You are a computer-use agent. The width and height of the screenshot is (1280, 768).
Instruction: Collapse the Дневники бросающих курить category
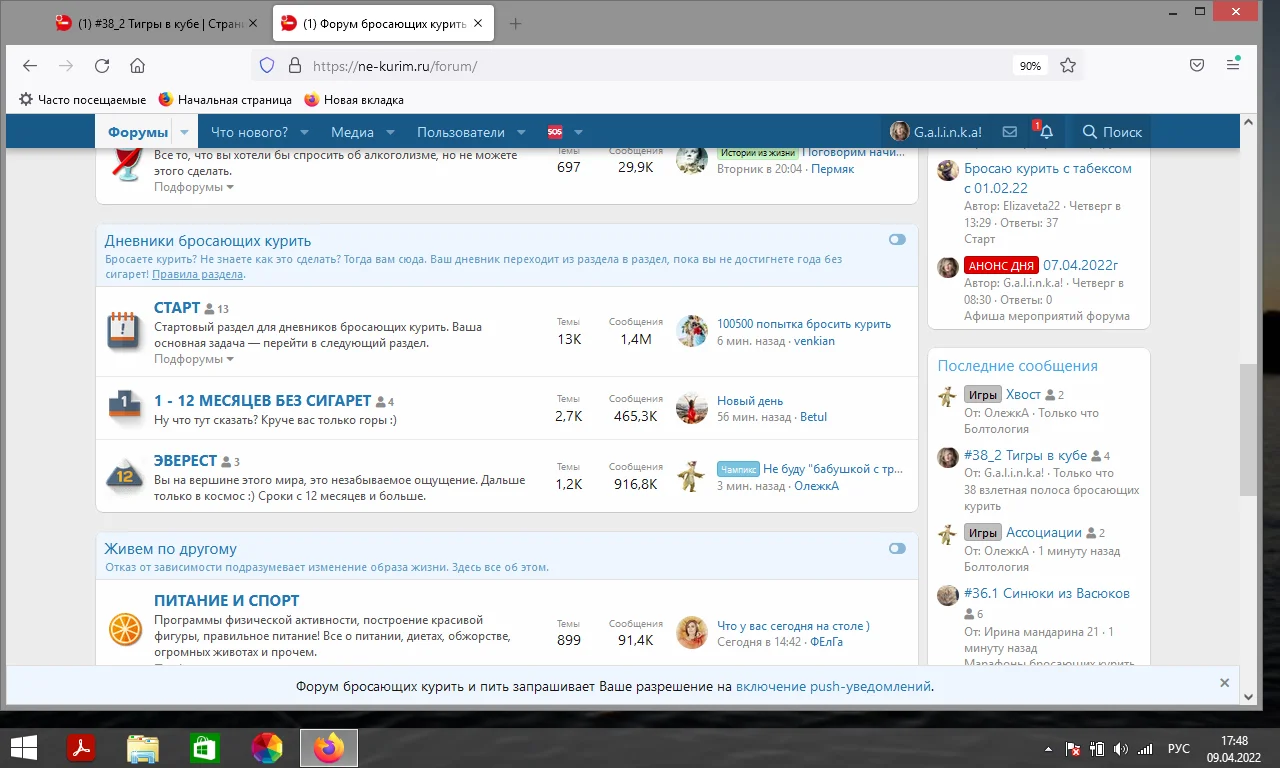(897, 240)
